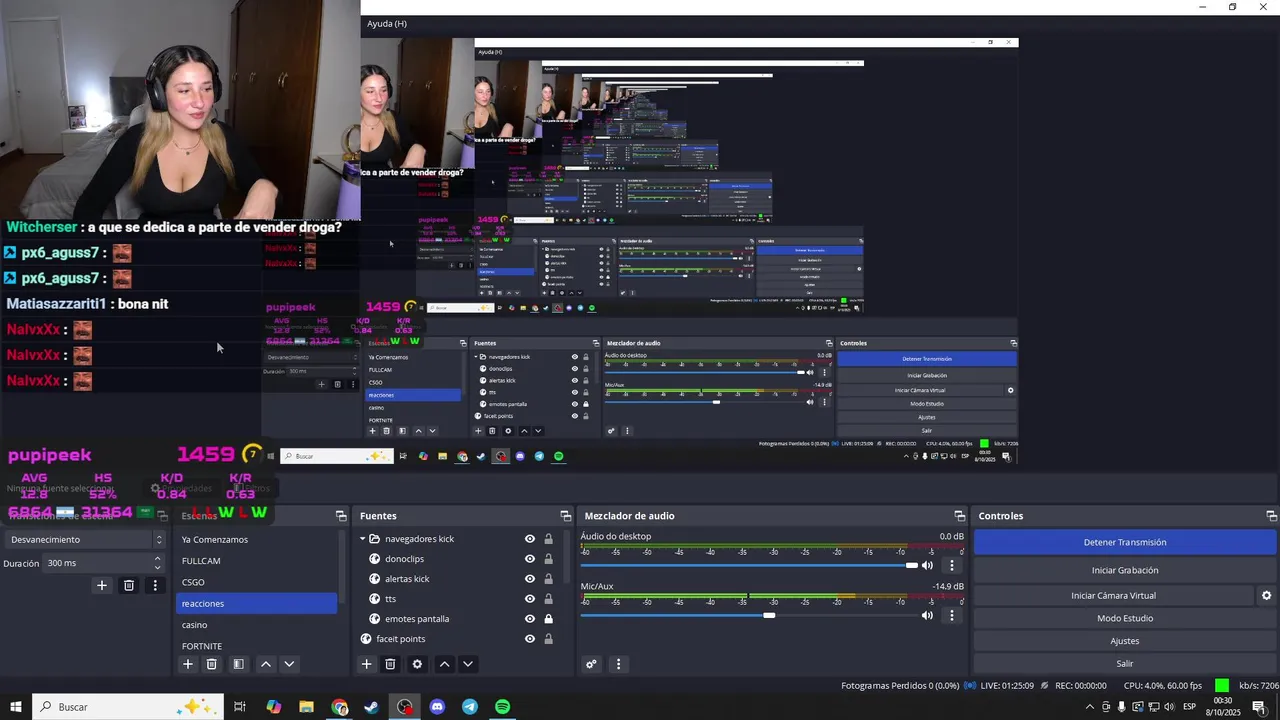Lock the donoclips source
The height and width of the screenshot is (720, 1280).
coord(548,559)
